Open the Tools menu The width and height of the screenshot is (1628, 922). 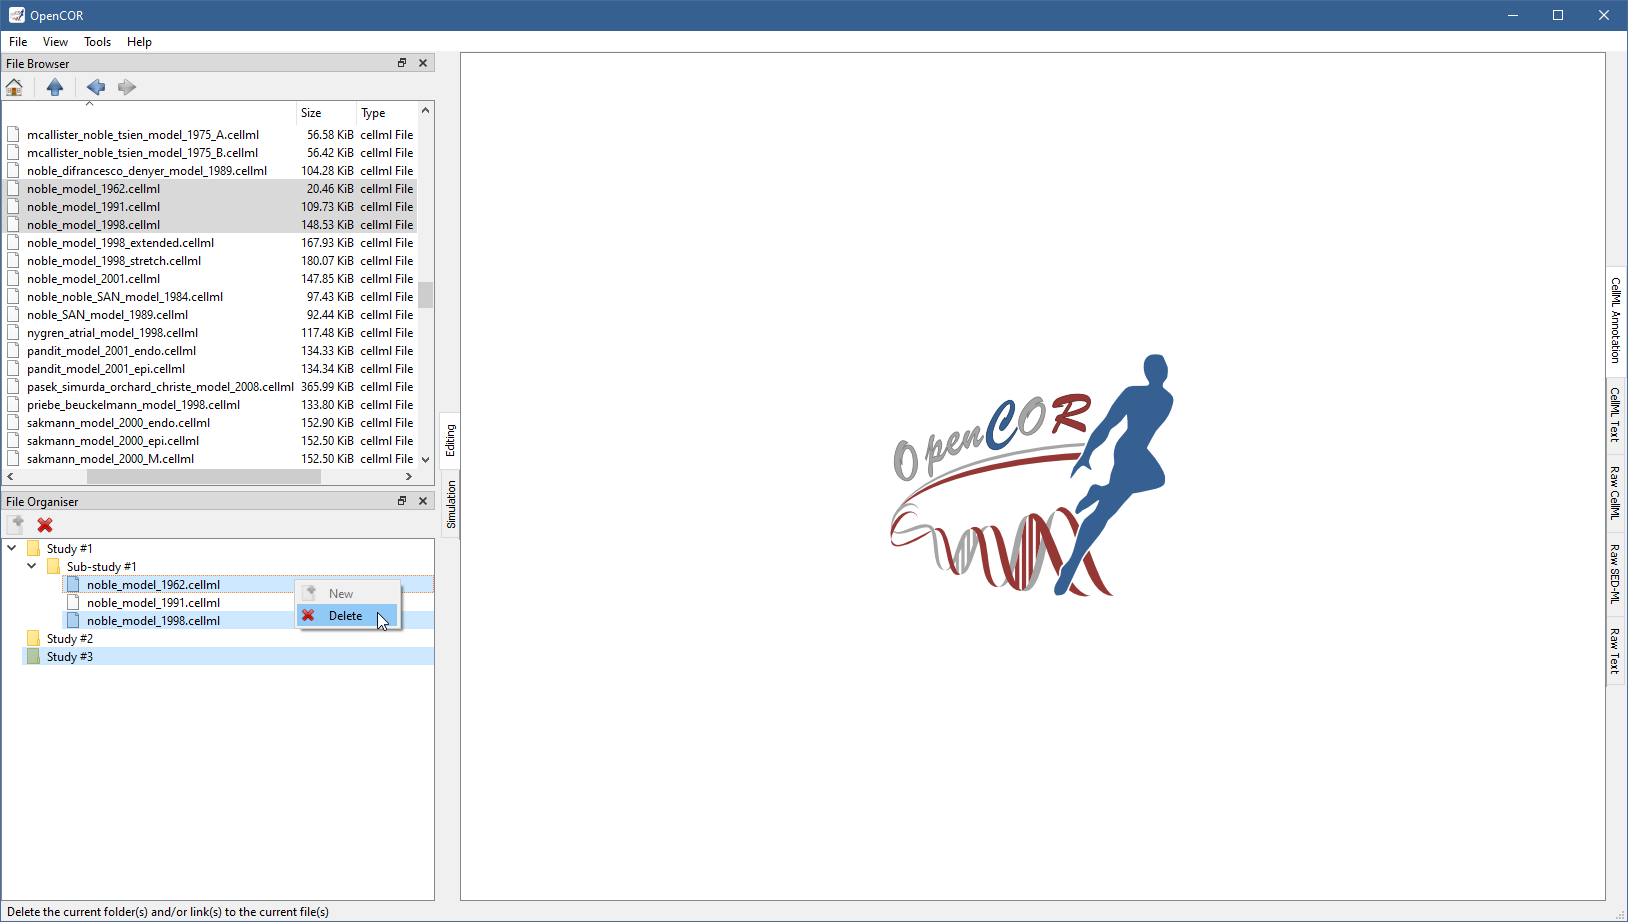coord(97,42)
